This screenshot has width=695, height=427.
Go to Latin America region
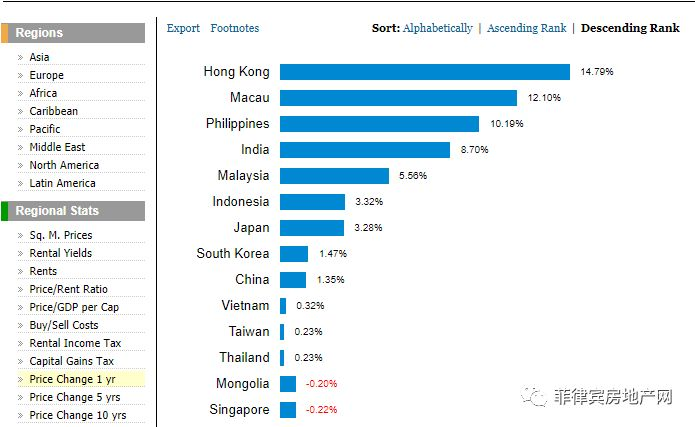coord(62,183)
